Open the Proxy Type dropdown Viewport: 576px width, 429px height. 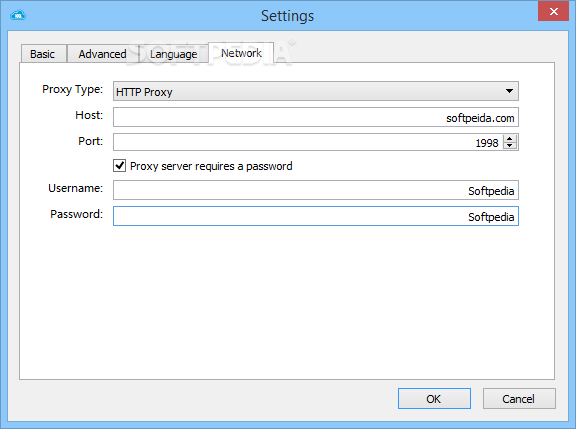tap(316, 91)
